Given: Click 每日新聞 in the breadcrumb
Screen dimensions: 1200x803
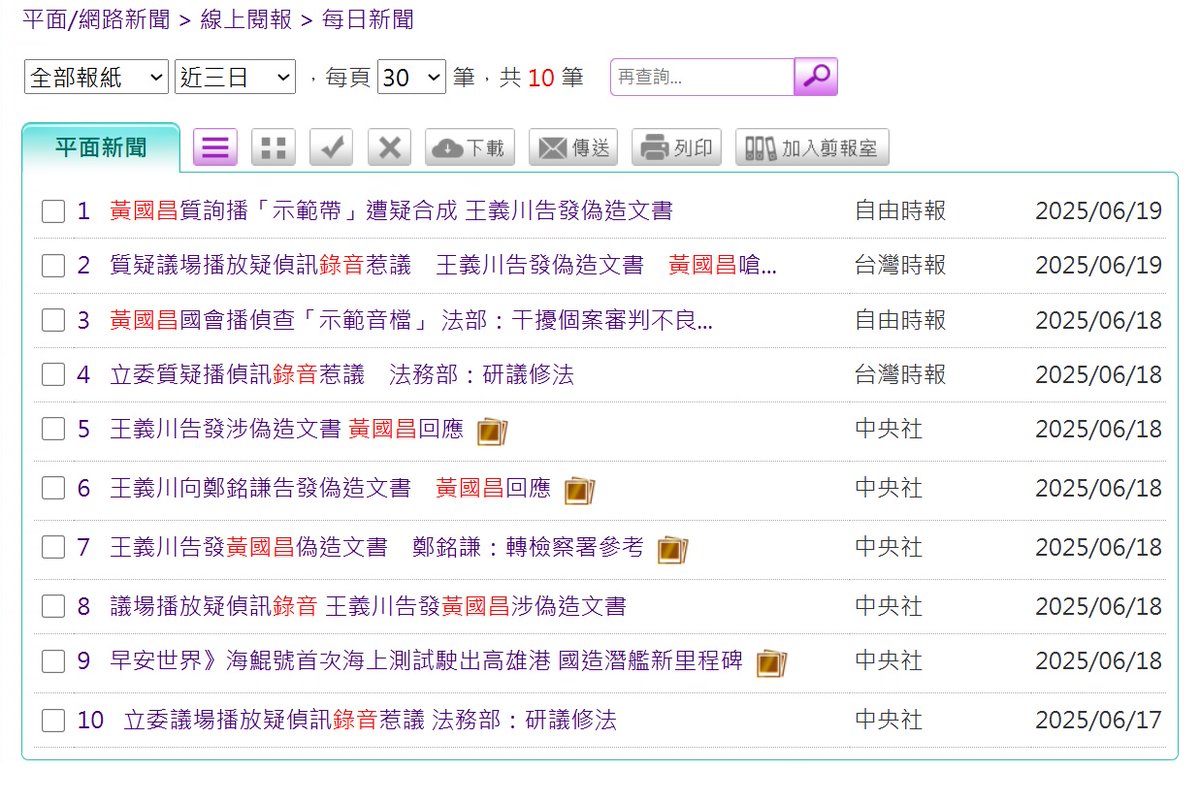Looking at the screenshot, I should 368,19.
